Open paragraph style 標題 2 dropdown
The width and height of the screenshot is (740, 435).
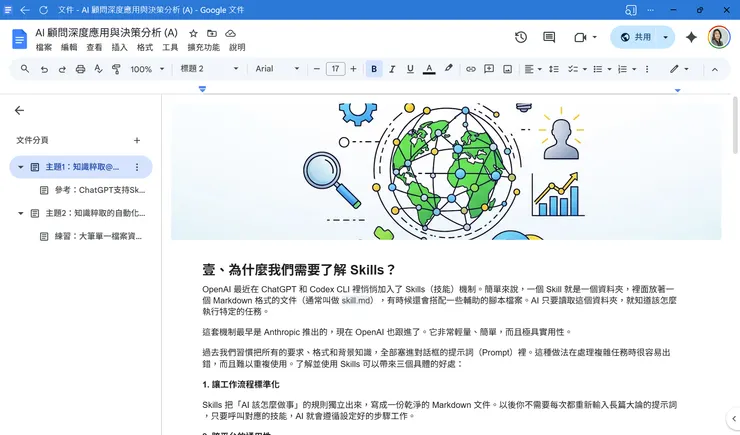click(x=209, y=69)
